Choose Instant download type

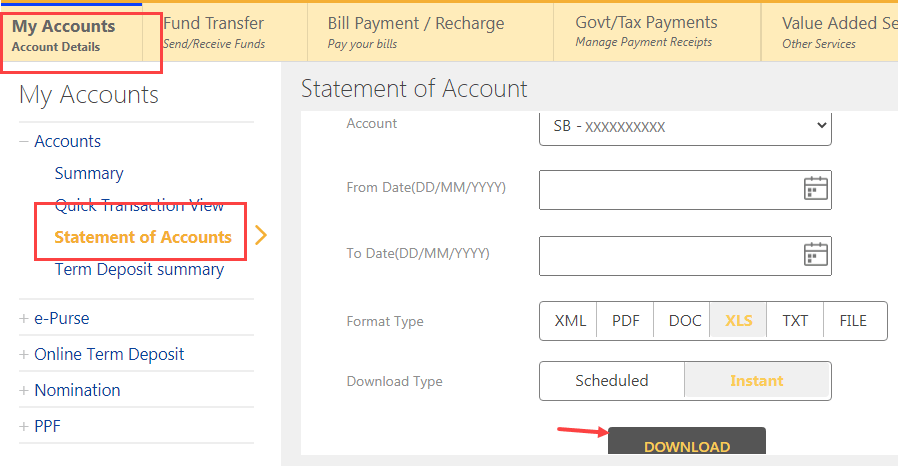point(757,381)
